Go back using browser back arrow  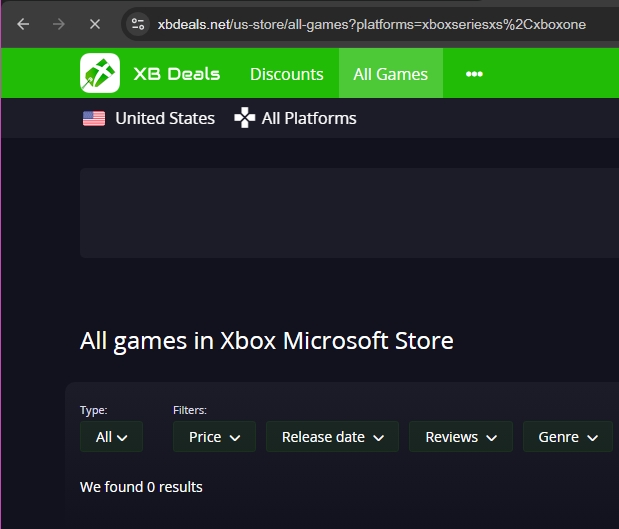tap(23, 24)
